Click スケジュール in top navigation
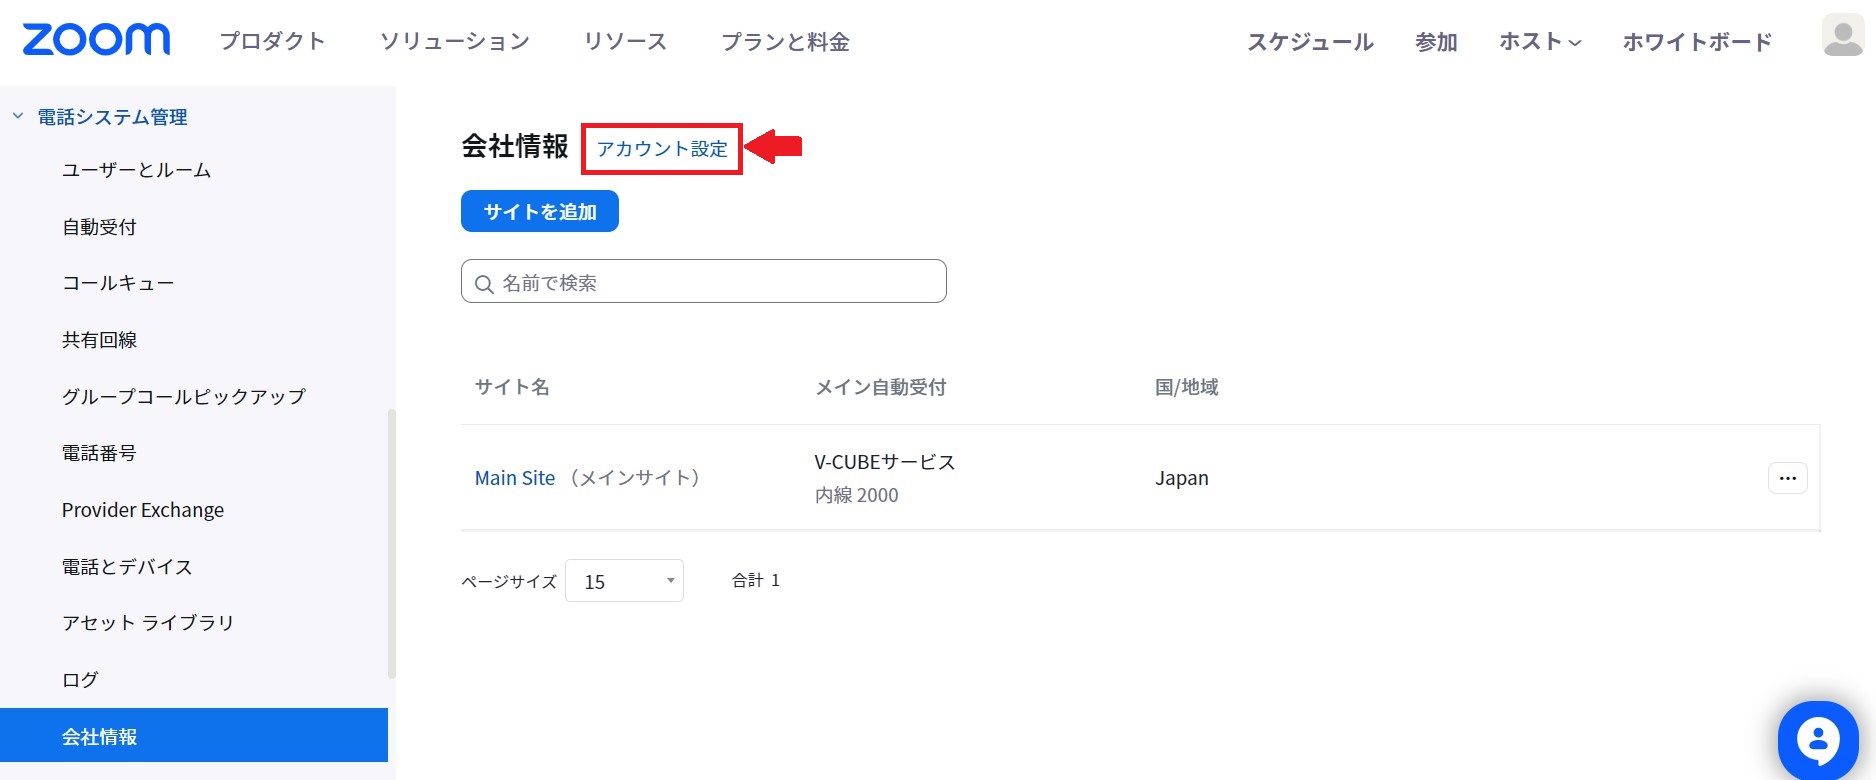Image resolution: width=1876 pixels, height=780 pixels. click(x=1309, y=42)
